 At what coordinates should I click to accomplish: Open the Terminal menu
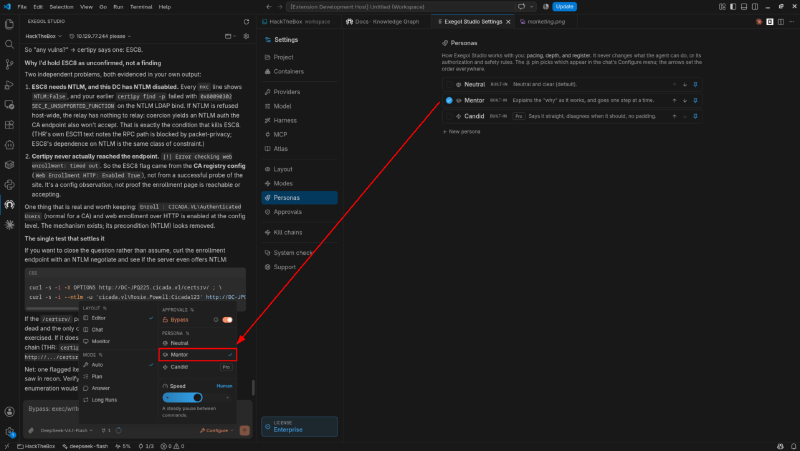click(x=141, y=7)
